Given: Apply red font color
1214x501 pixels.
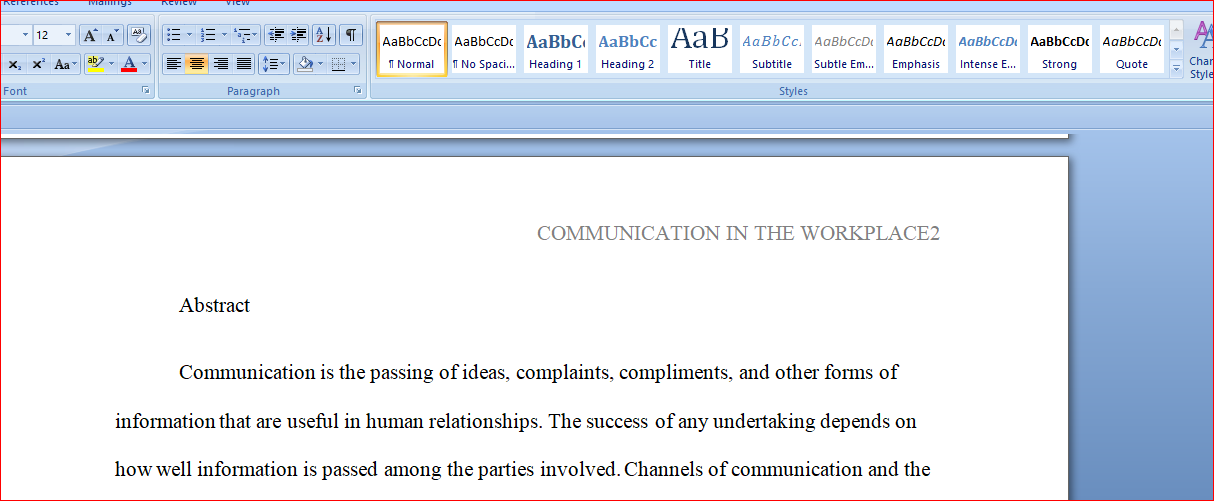Looking at the screenshot, I should pyautogui.click(x=128, y=64).
